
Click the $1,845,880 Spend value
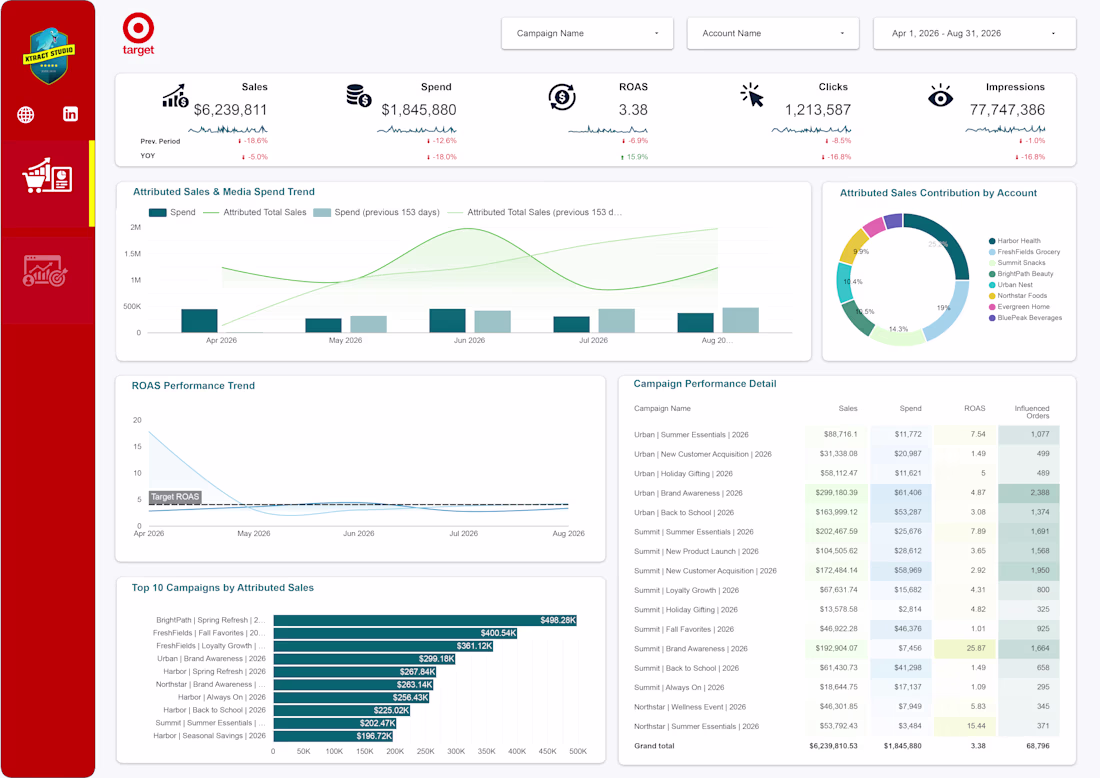tap(419, 110)
